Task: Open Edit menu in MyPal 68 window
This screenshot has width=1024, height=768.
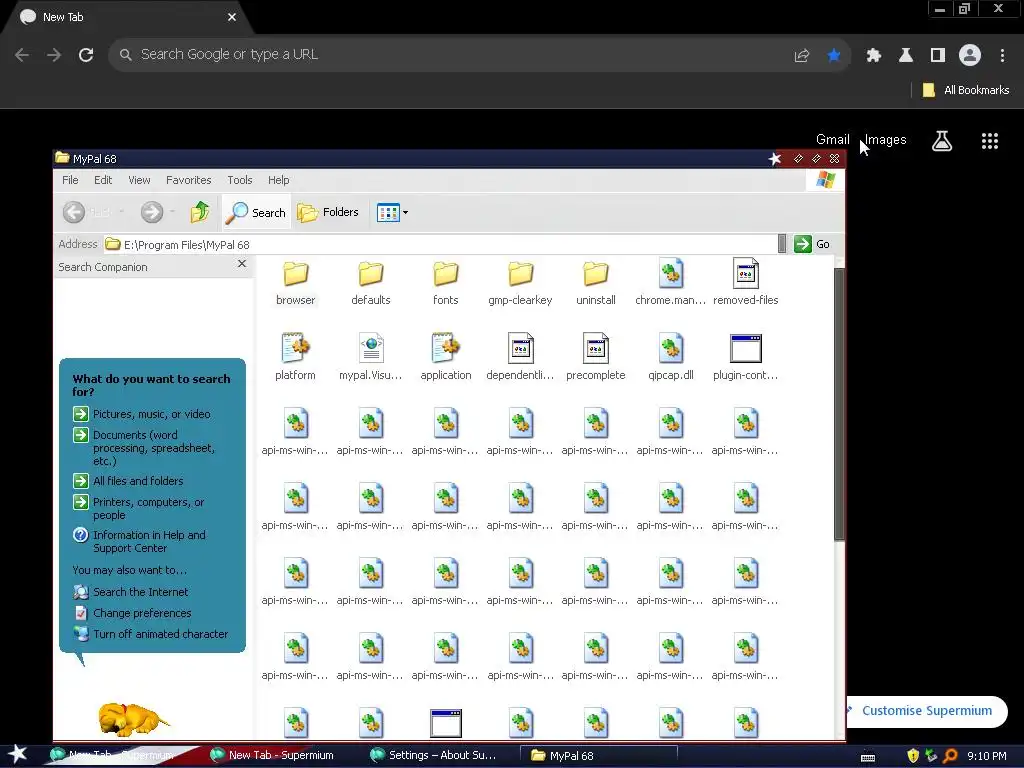Action: click(103, 180)
